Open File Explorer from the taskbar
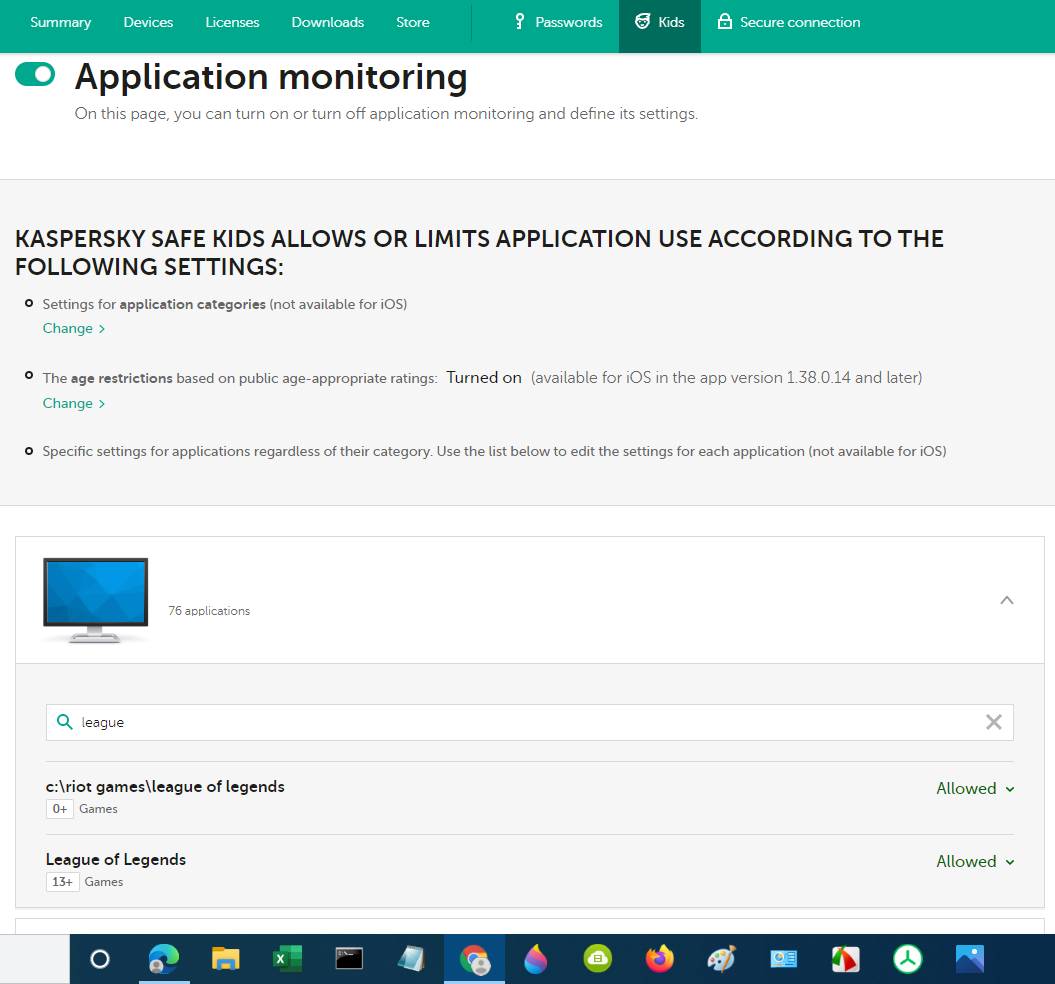Image resolution: width=1055 pixels, height=984 pixels. (225, 959)
